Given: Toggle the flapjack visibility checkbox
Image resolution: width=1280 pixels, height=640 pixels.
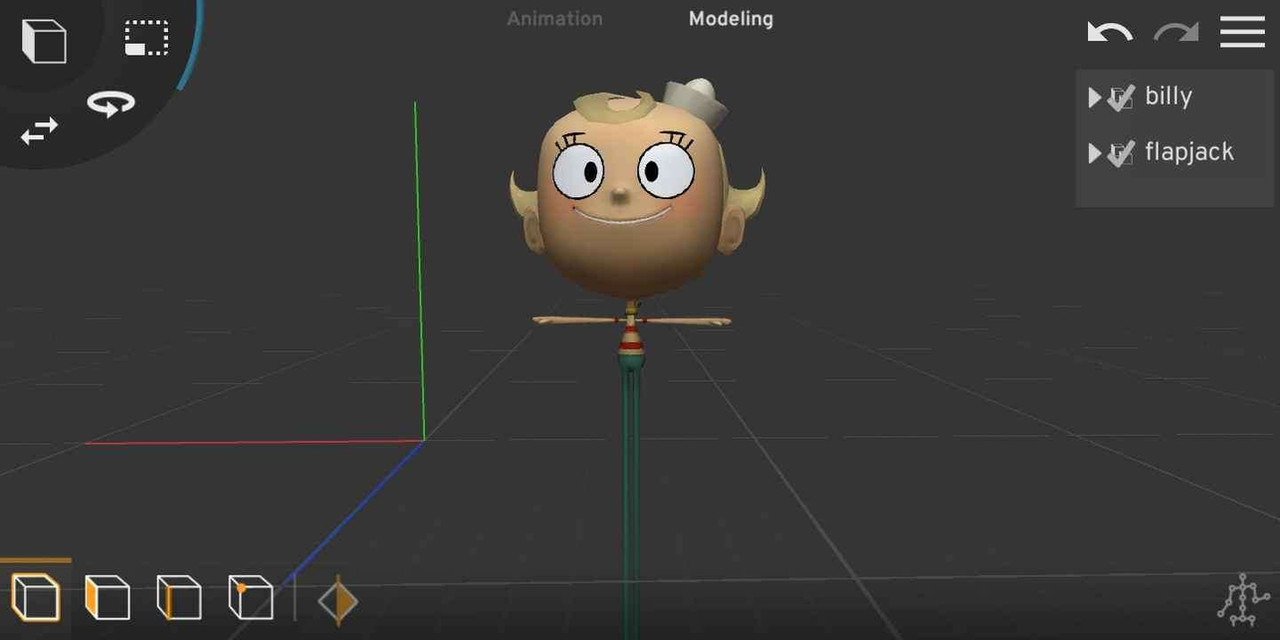Looking at the screenshot, I should point(1121,153).
